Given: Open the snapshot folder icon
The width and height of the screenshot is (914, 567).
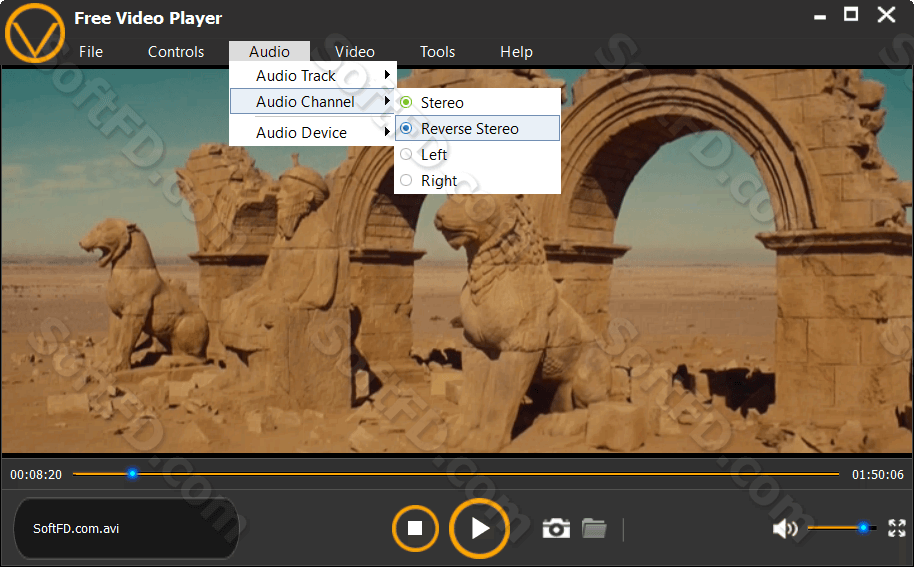Looking at the screenshot, I should (594, 528).
